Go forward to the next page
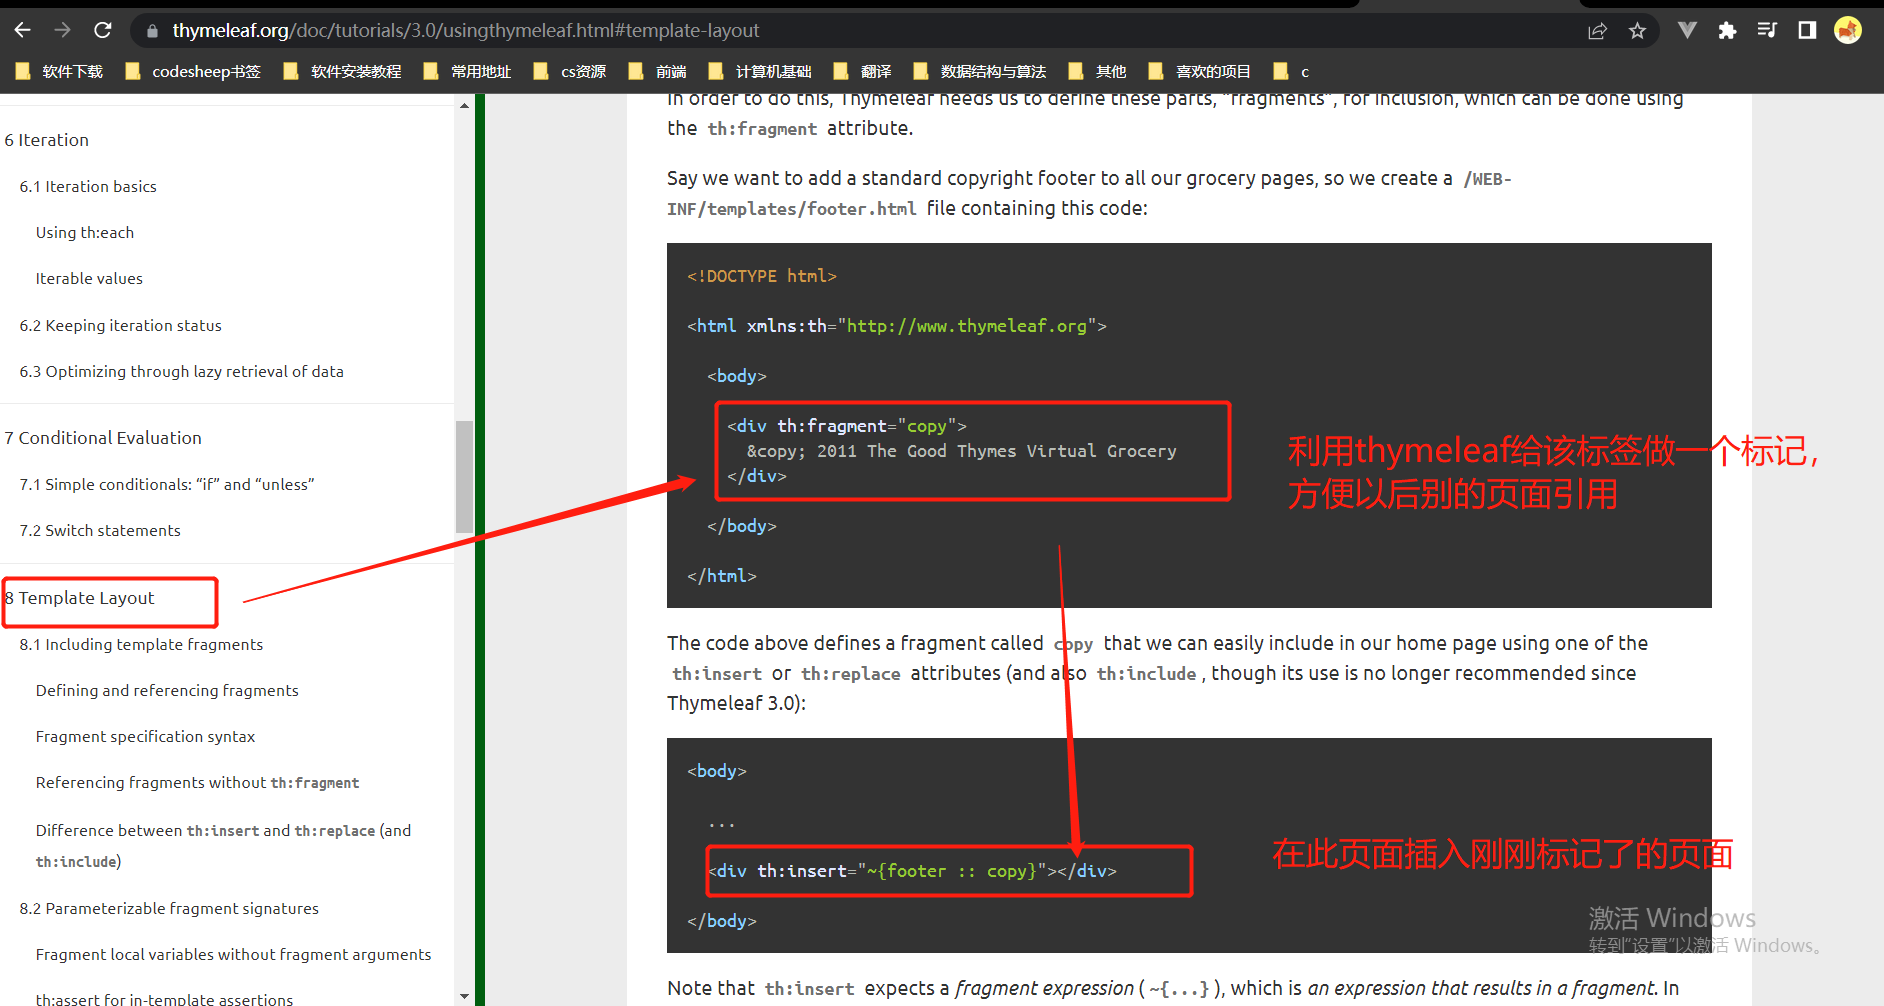 62,30
